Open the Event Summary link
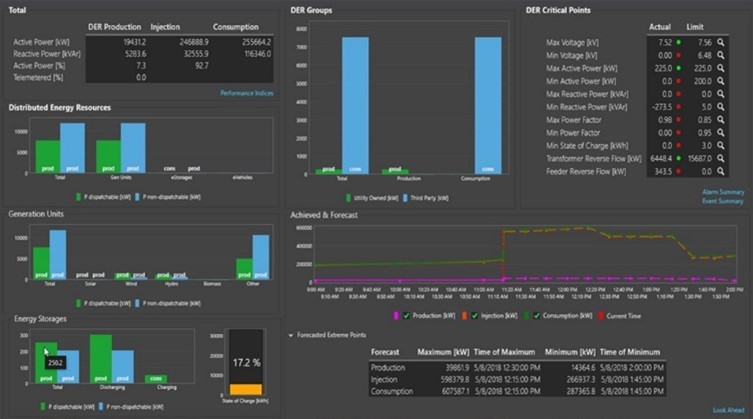This screenshot has height=419, width=753. click(723, 200)
